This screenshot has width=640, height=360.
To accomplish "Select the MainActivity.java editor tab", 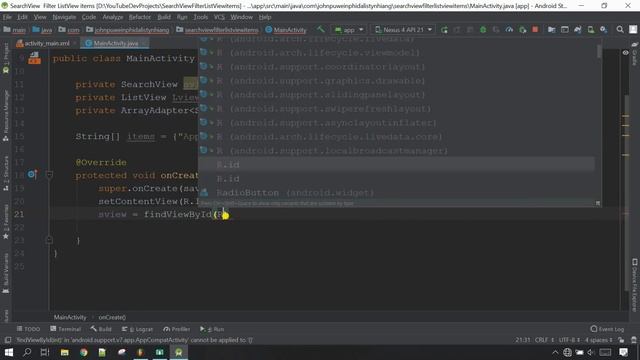I will (x=114, y=43).
